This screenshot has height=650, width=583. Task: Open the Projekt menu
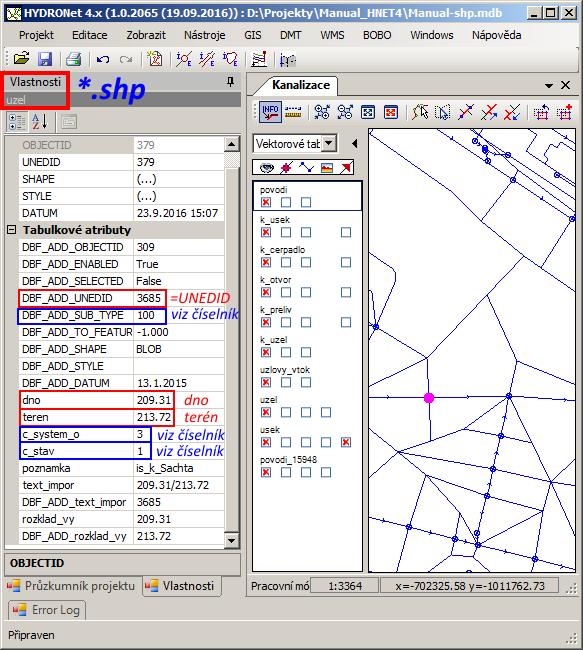(x=36, y=35)
